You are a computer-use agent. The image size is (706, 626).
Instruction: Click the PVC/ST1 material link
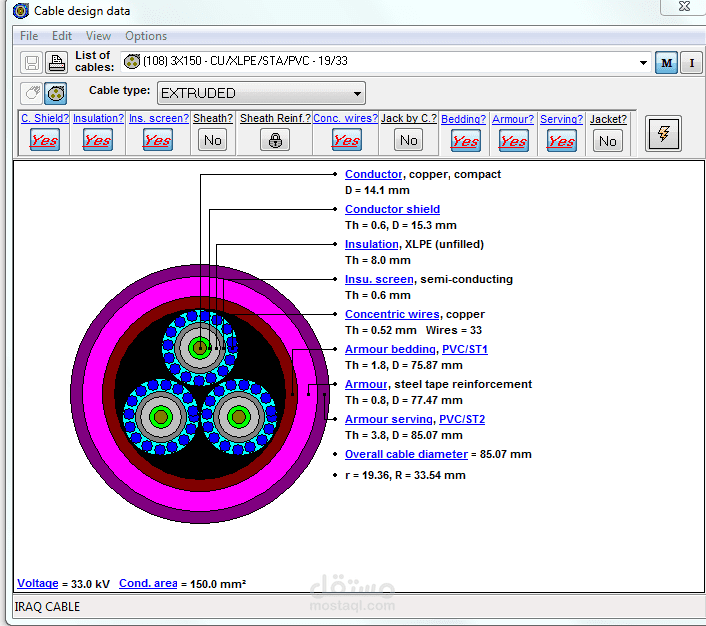click(465, 349)
